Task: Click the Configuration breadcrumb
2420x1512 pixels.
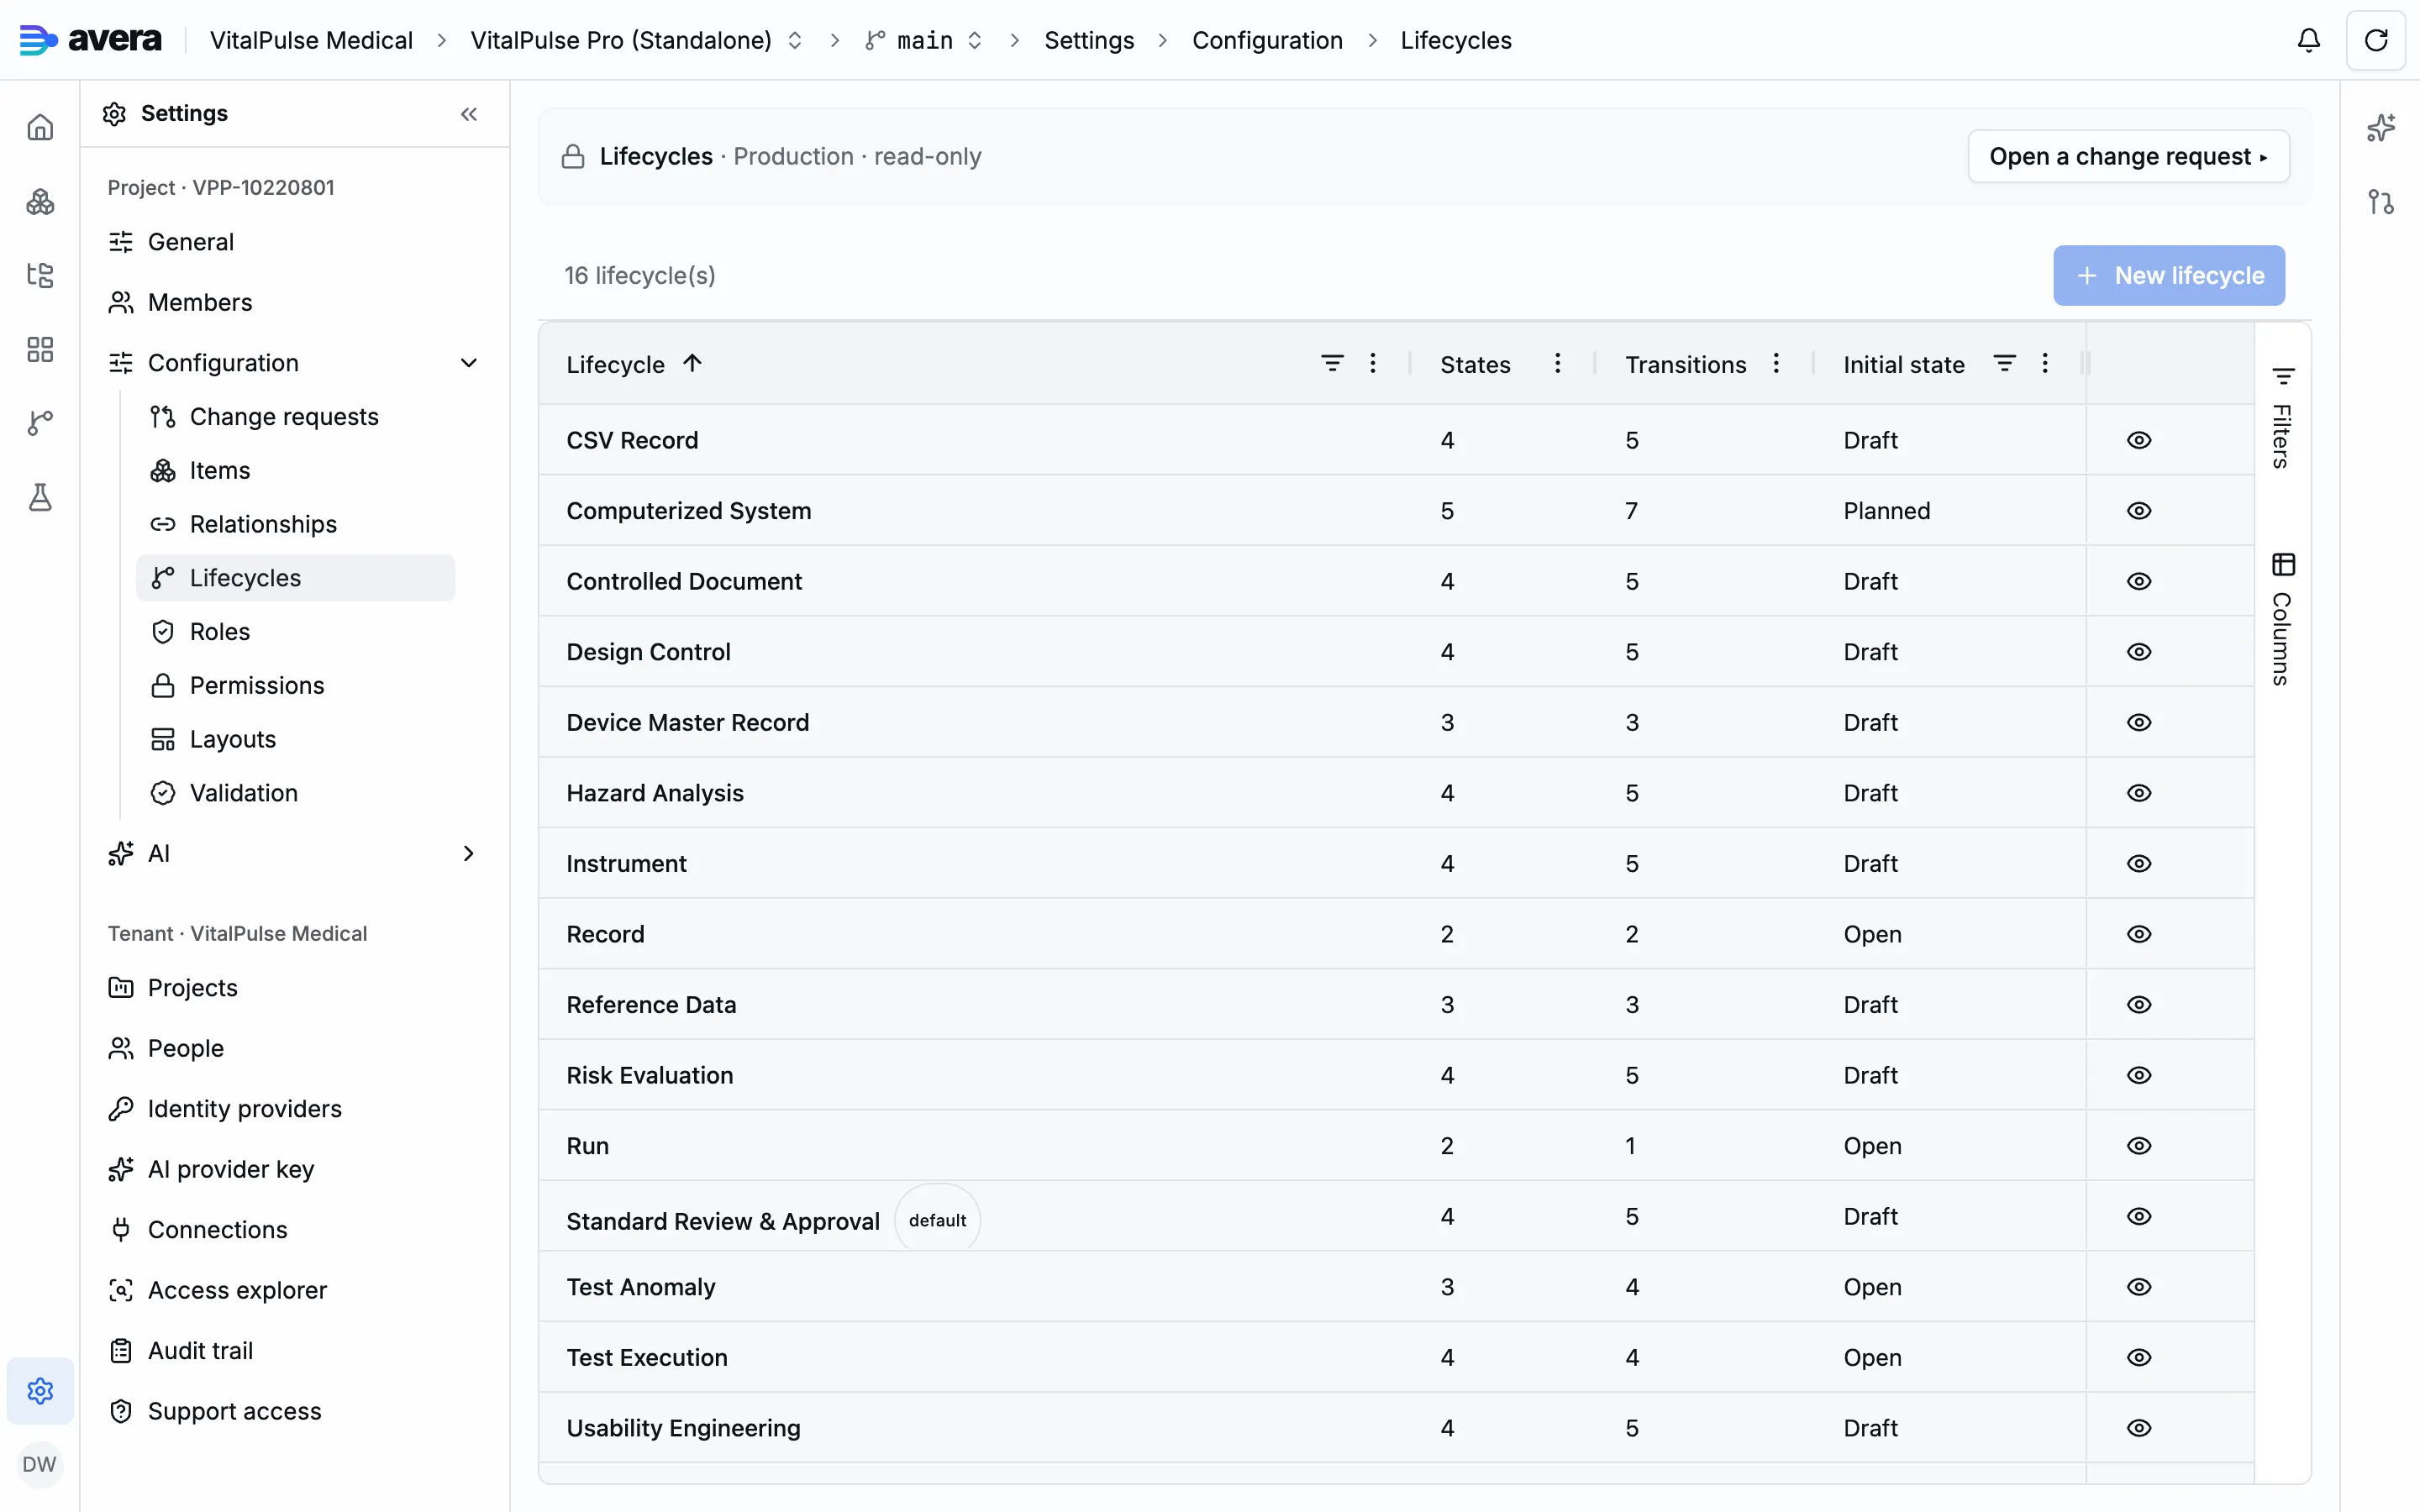Action: pos(1267,40)
